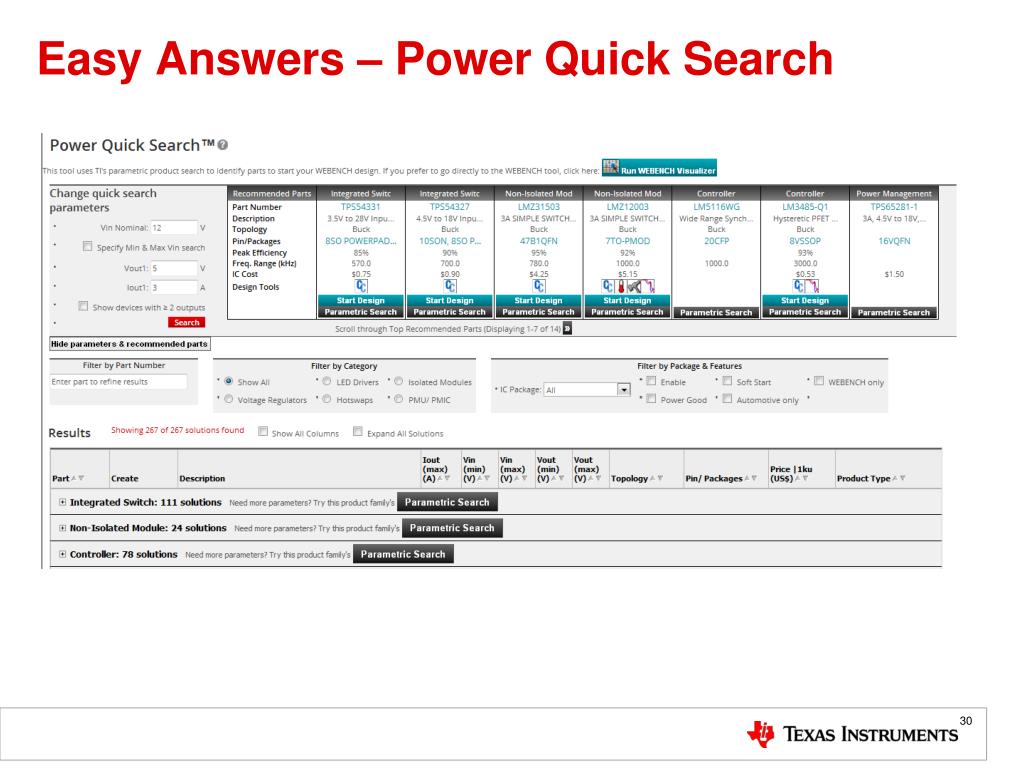Image resolution: width=1024 pixels, height=768 pixels.
Task: Sort Topology column using its arrows
Action: tap(656, 479)
